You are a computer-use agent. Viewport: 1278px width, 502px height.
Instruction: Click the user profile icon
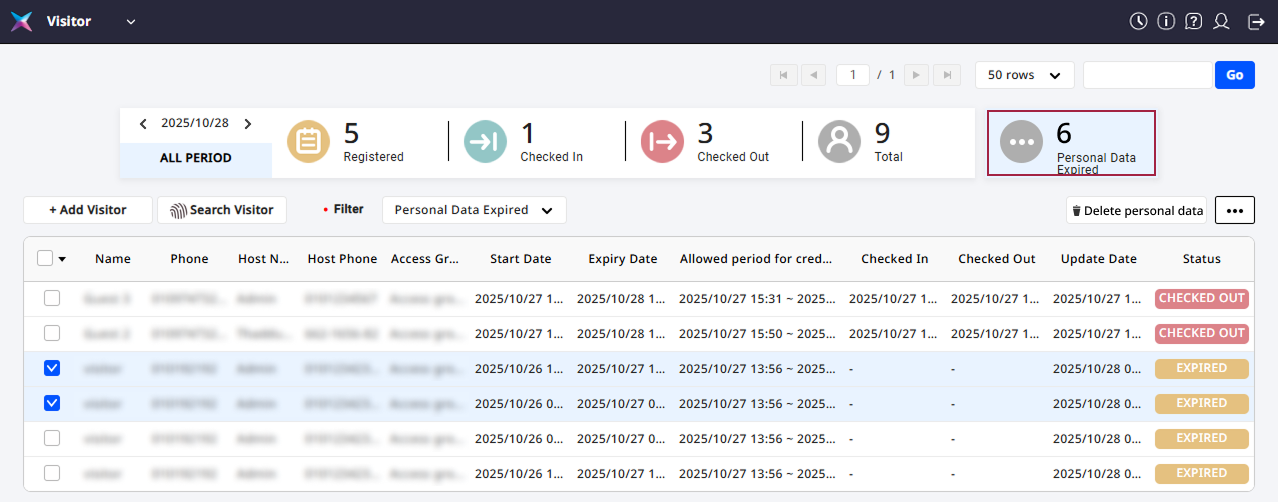click(x=1221, y=22)
